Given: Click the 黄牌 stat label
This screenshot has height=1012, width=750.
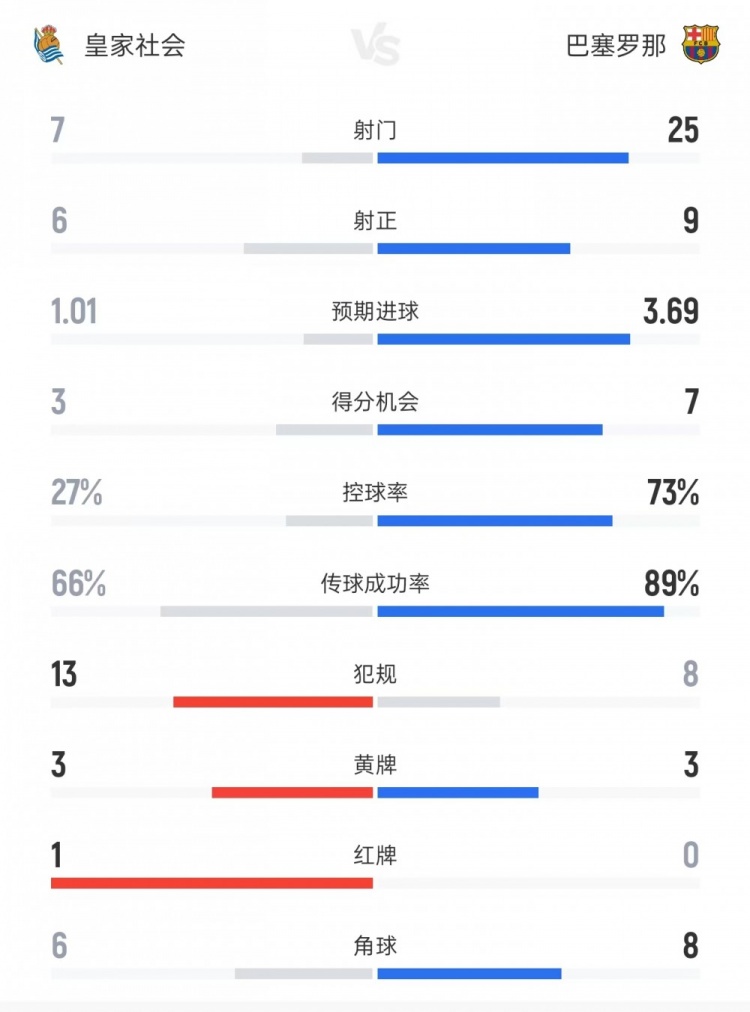Looking at the screenshot, I should click(x=375, y=766).
